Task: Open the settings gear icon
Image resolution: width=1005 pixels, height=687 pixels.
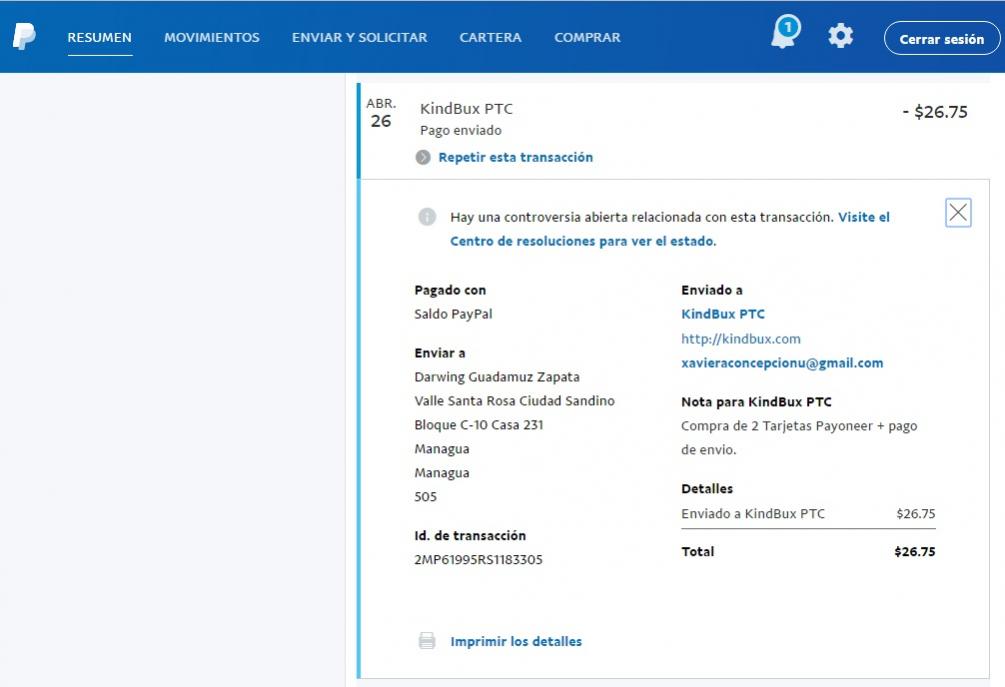Action: (x=840, y=36)
